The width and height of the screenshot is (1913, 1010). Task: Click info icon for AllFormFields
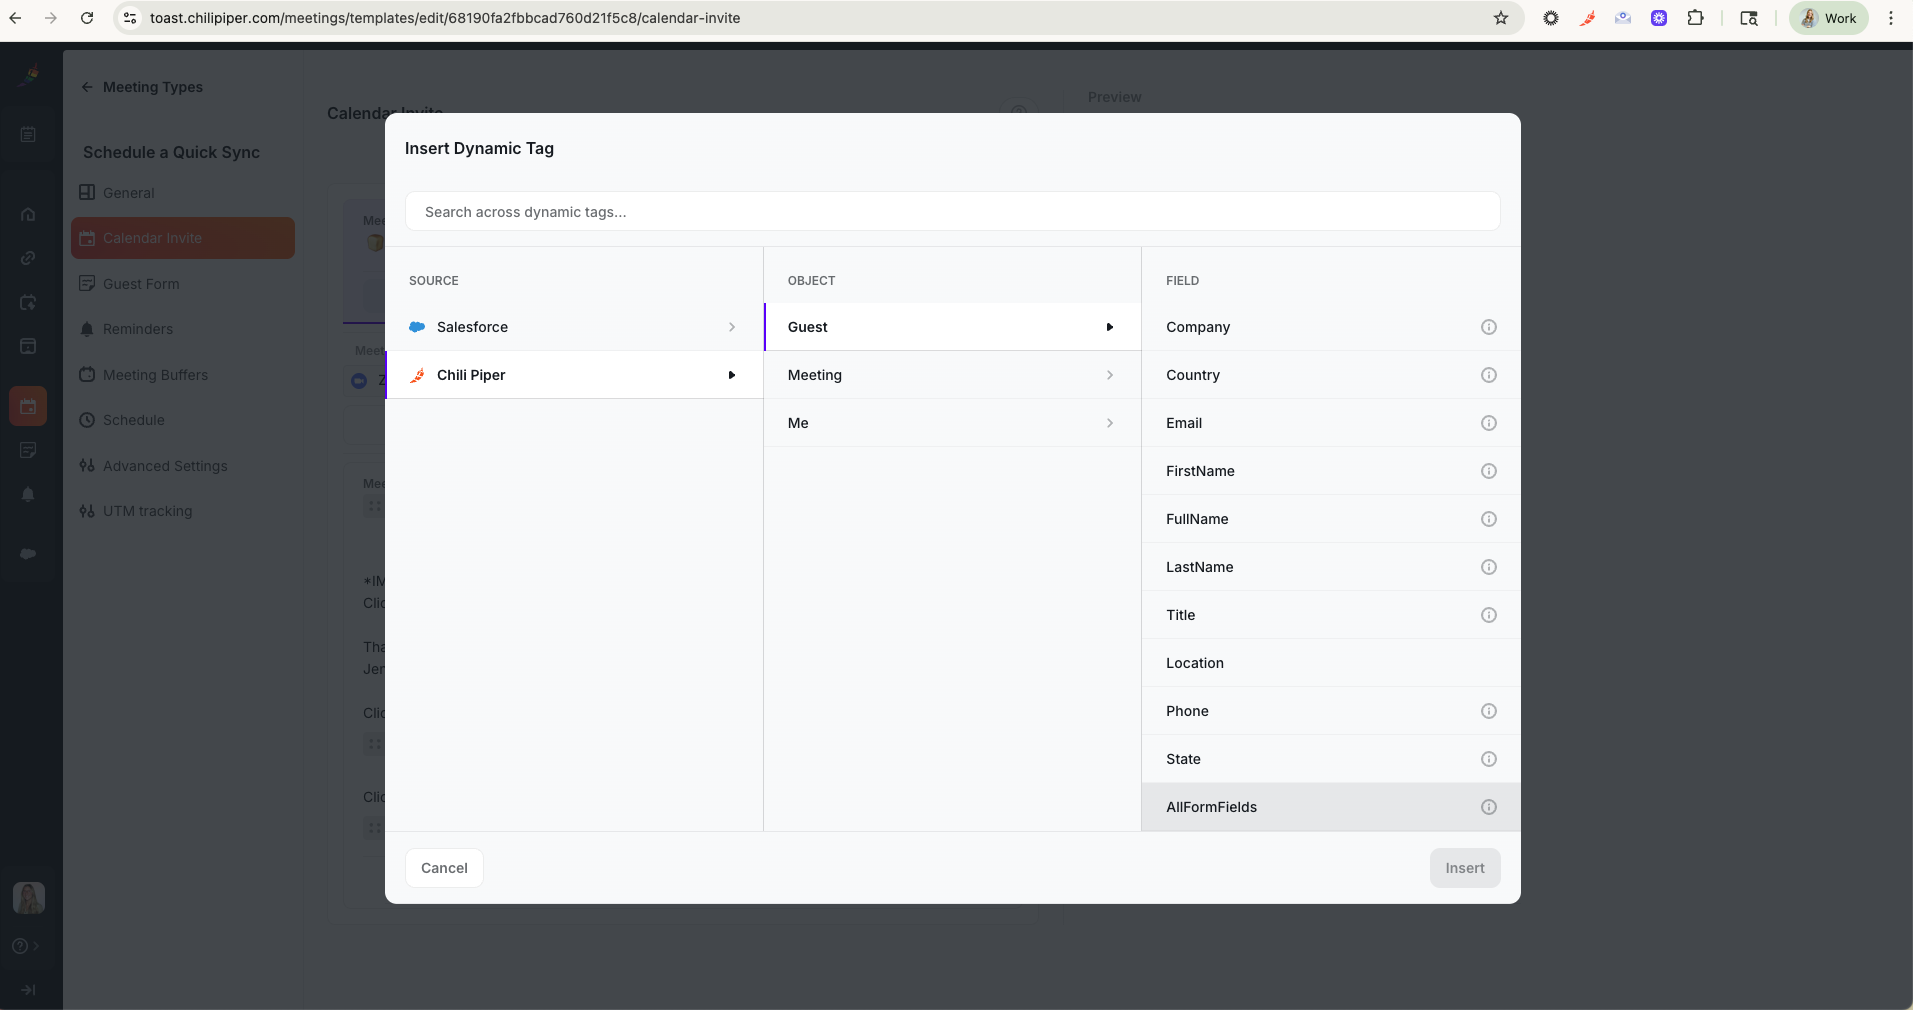[1488, 807]
